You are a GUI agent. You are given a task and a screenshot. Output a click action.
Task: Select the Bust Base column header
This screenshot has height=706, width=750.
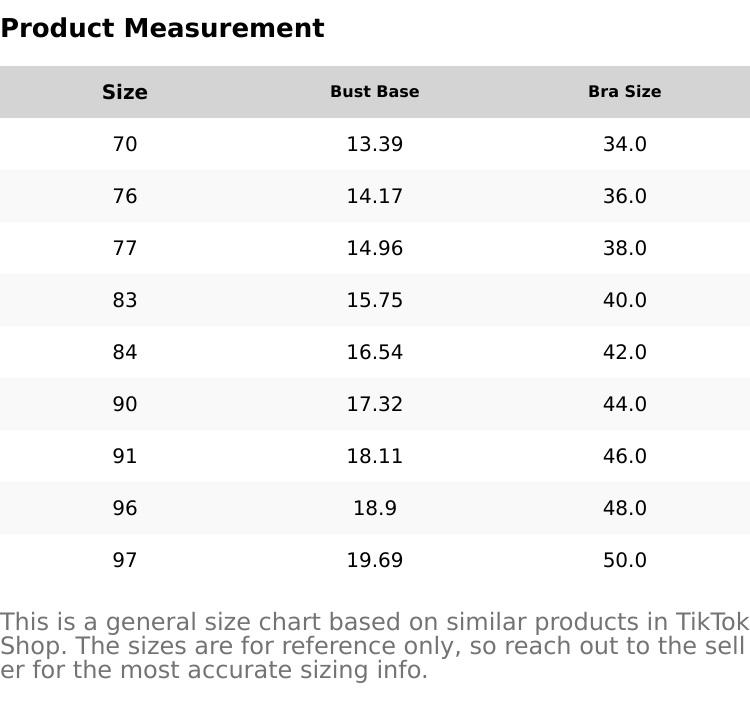click(x=375, y=92)
